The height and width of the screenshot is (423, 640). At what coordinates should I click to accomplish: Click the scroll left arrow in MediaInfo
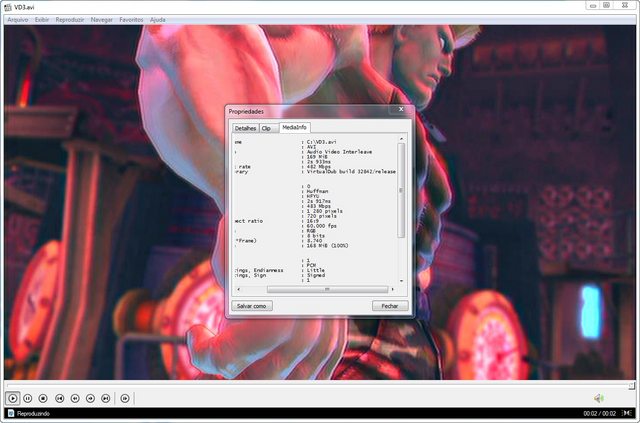coord(238,289)
